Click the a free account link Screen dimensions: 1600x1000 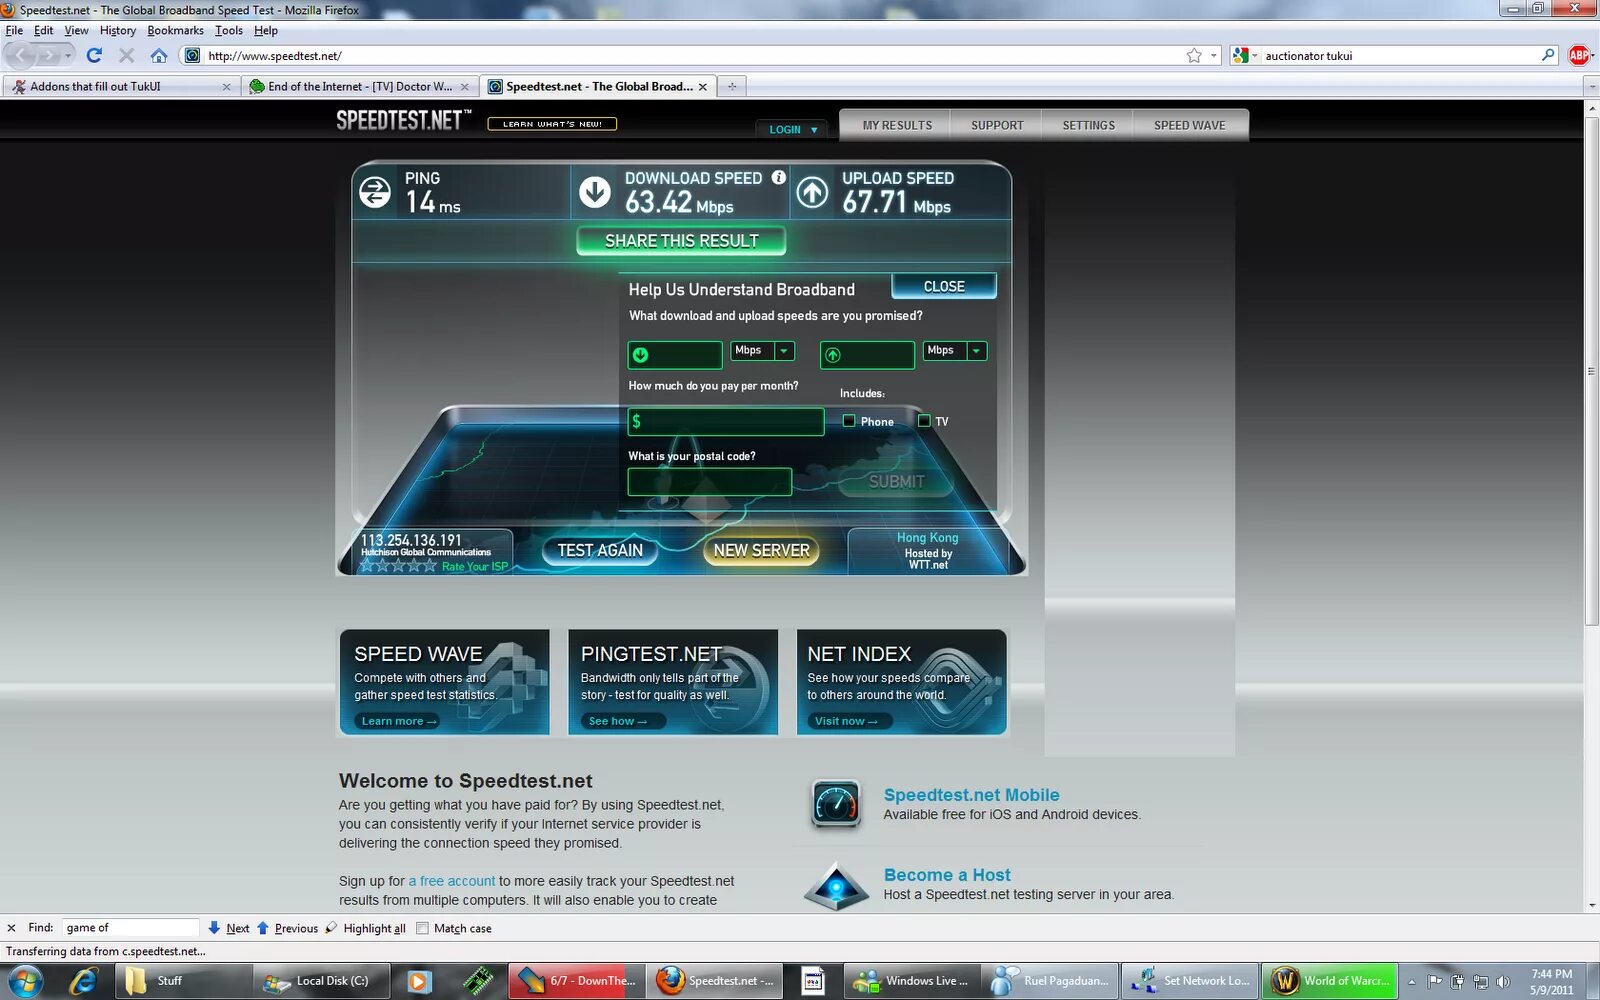coord(451,881)
